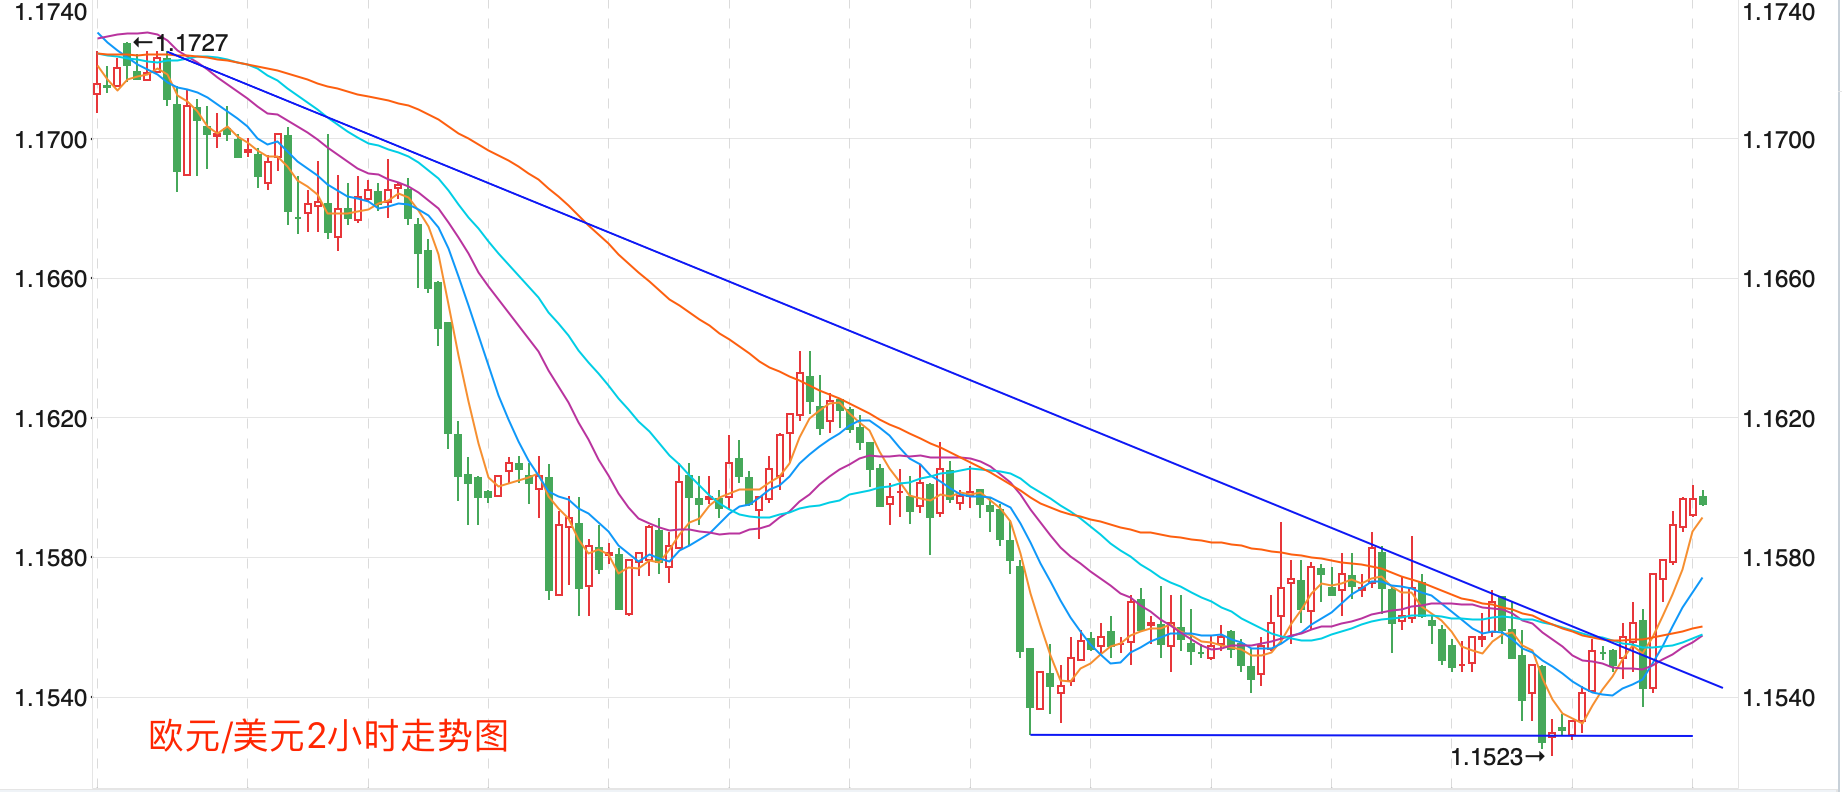The height and width of the screenshot is (792, 1842).
Task: Click the 1.1740 label on the left axis
Action: tap(51, 12)
